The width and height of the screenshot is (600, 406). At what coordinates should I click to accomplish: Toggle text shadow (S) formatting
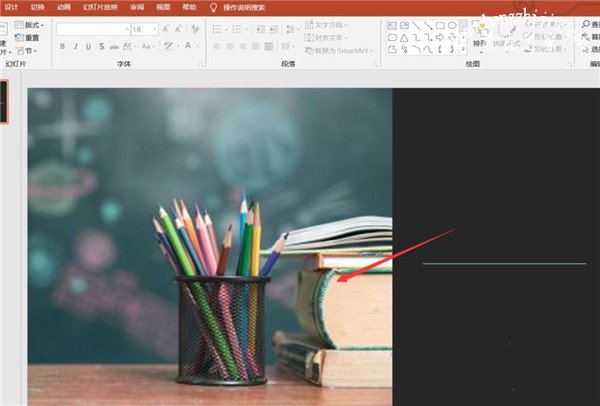click(101, 46)
